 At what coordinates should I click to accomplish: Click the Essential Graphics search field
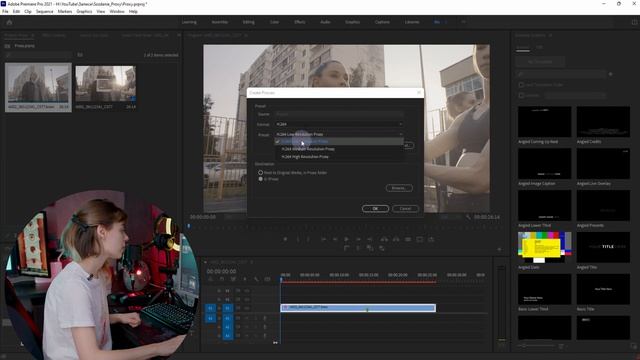pyautogui.click(x=561, y=74)
